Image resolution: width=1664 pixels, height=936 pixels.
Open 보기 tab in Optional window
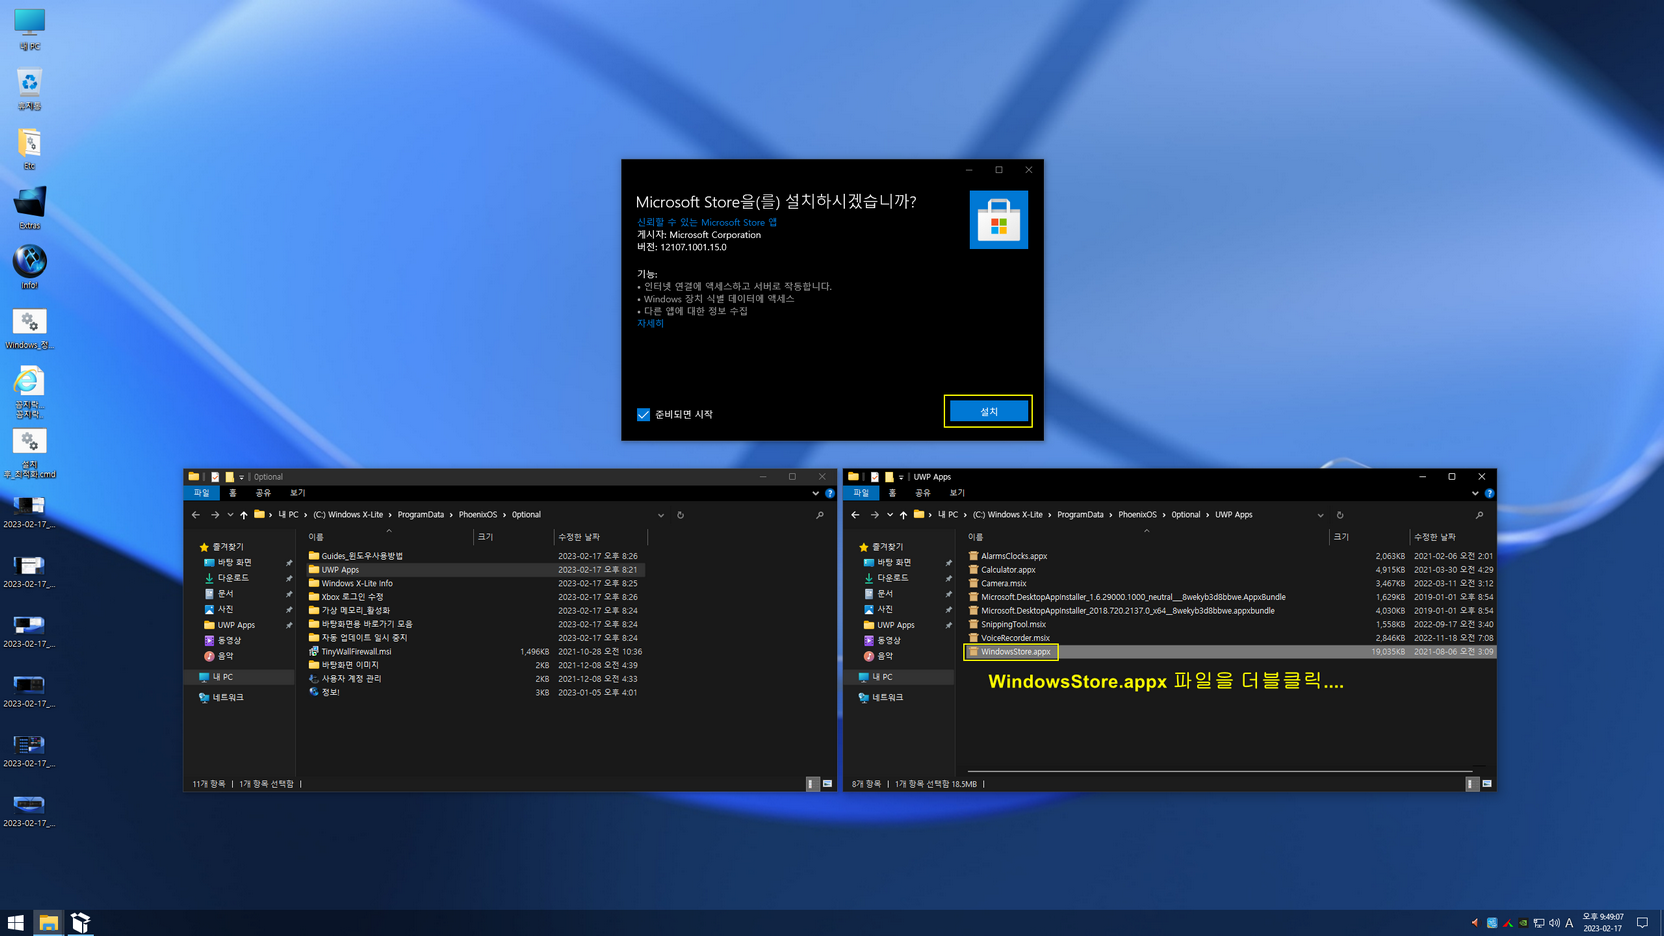coord(297,493)
